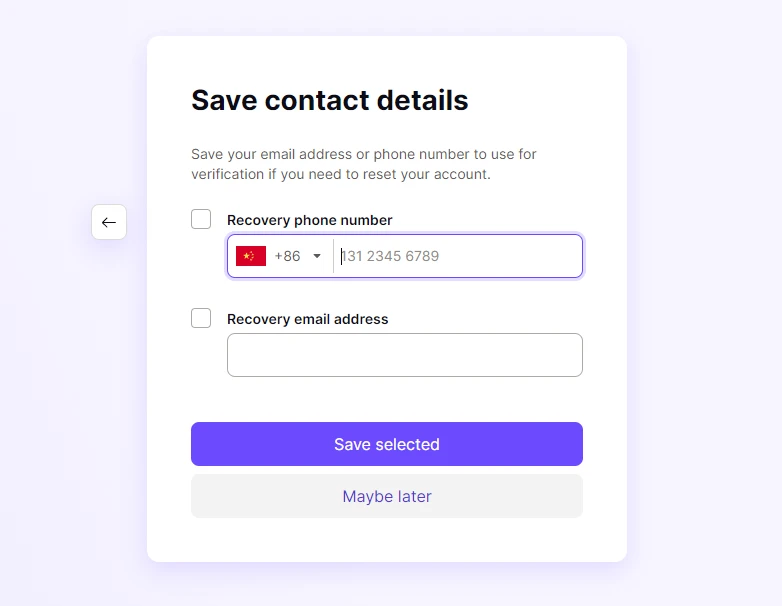The width and height of the screenshot is (782, 606).
Task: Focus the recovery email address text box
Action: tap(405, 355)
